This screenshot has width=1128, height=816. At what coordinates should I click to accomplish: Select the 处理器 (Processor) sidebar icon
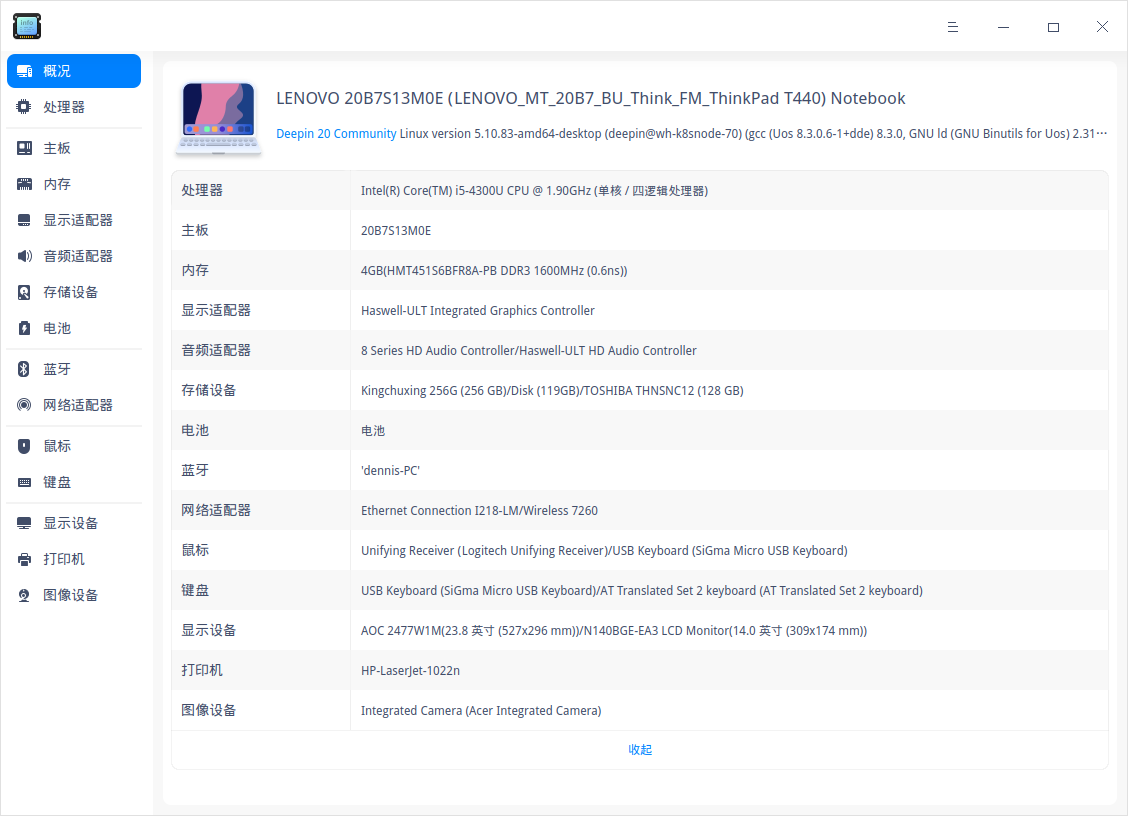click(x=23, y=107)
